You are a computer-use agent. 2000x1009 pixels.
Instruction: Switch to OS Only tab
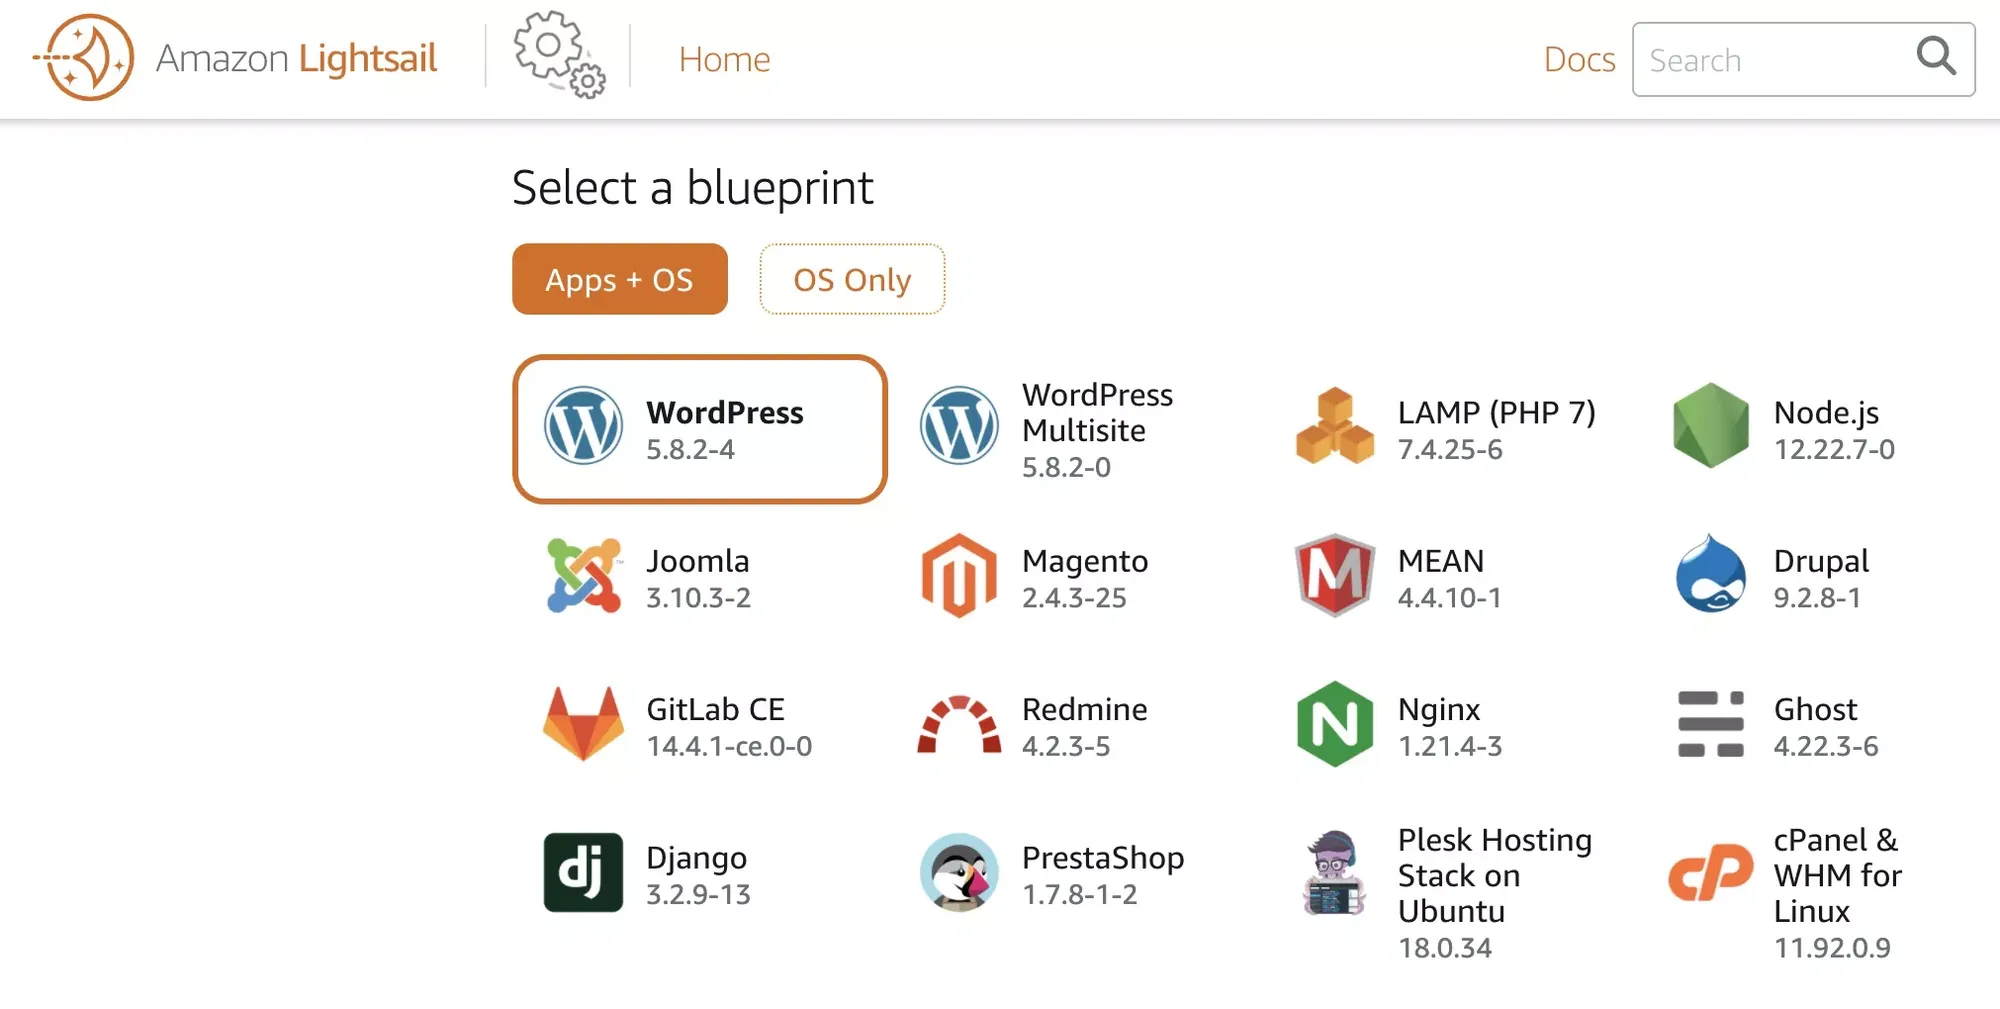click(x=852, y=279)
